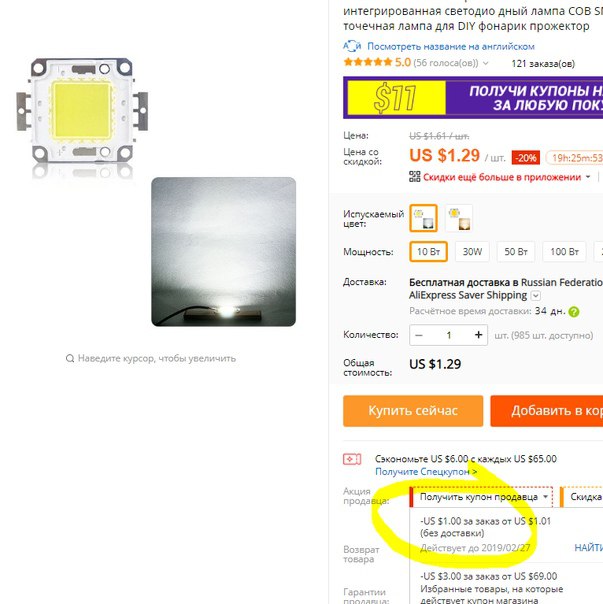603x604 pixels.
Task: Click the green delivery time help icon
Action: pos(574,312)
